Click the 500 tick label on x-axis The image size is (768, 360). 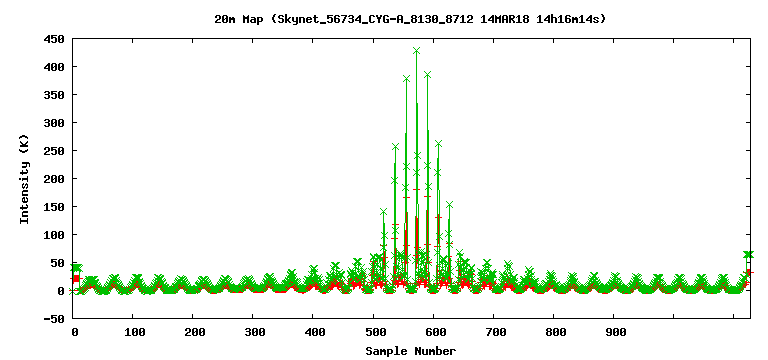coord(375,333)
